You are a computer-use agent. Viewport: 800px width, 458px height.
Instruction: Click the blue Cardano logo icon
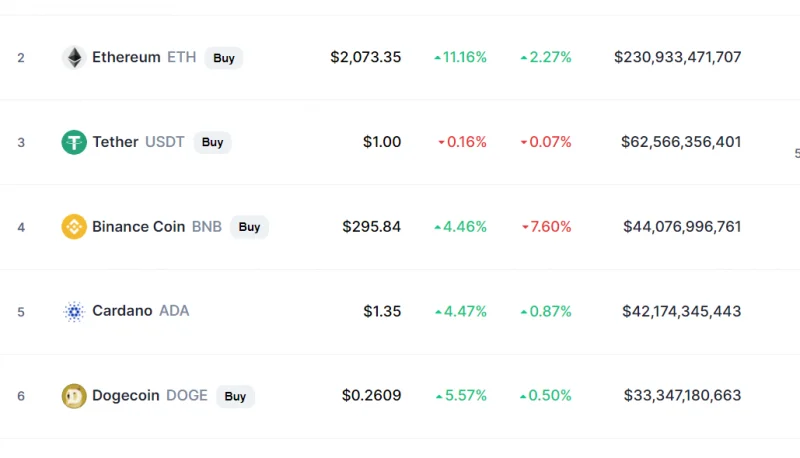click(x=74, y=311)
